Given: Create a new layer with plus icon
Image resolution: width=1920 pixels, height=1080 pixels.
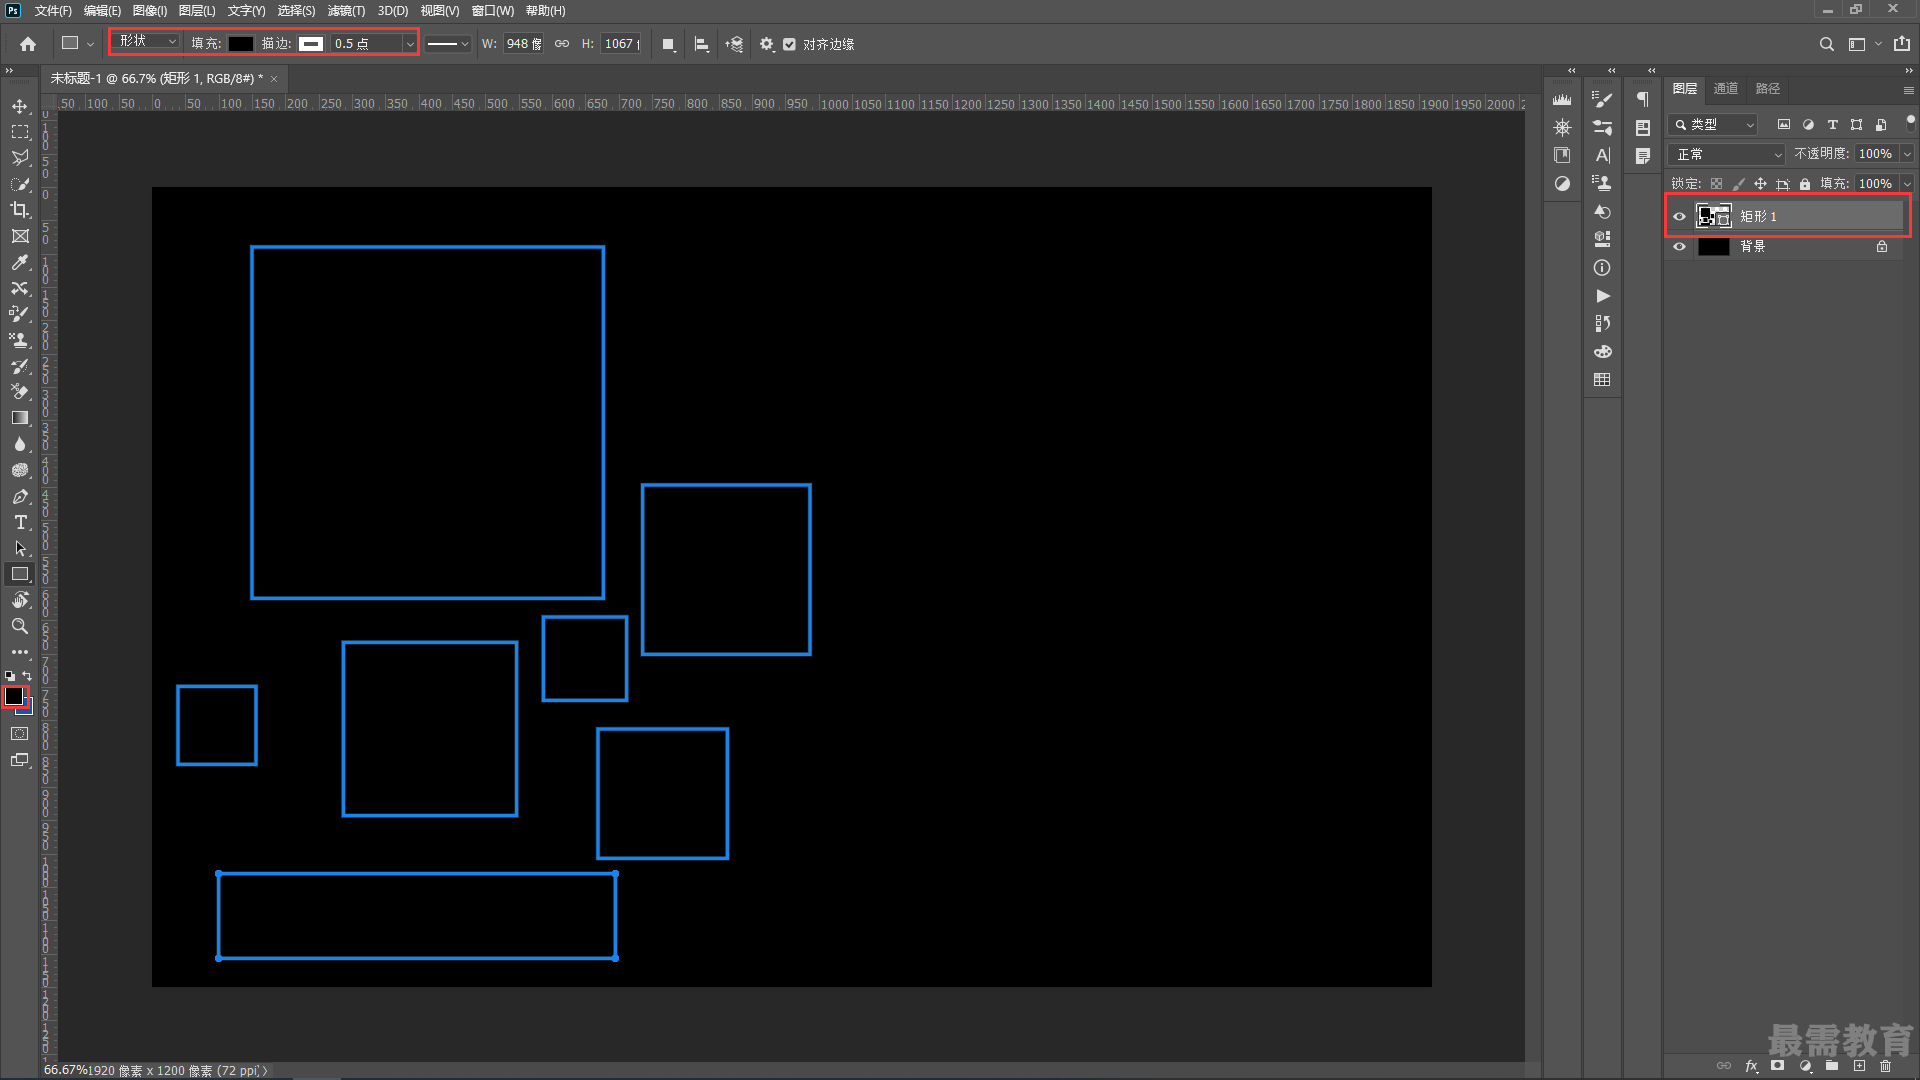Looking at the screenshot, I should [x=1859, y=1066].
